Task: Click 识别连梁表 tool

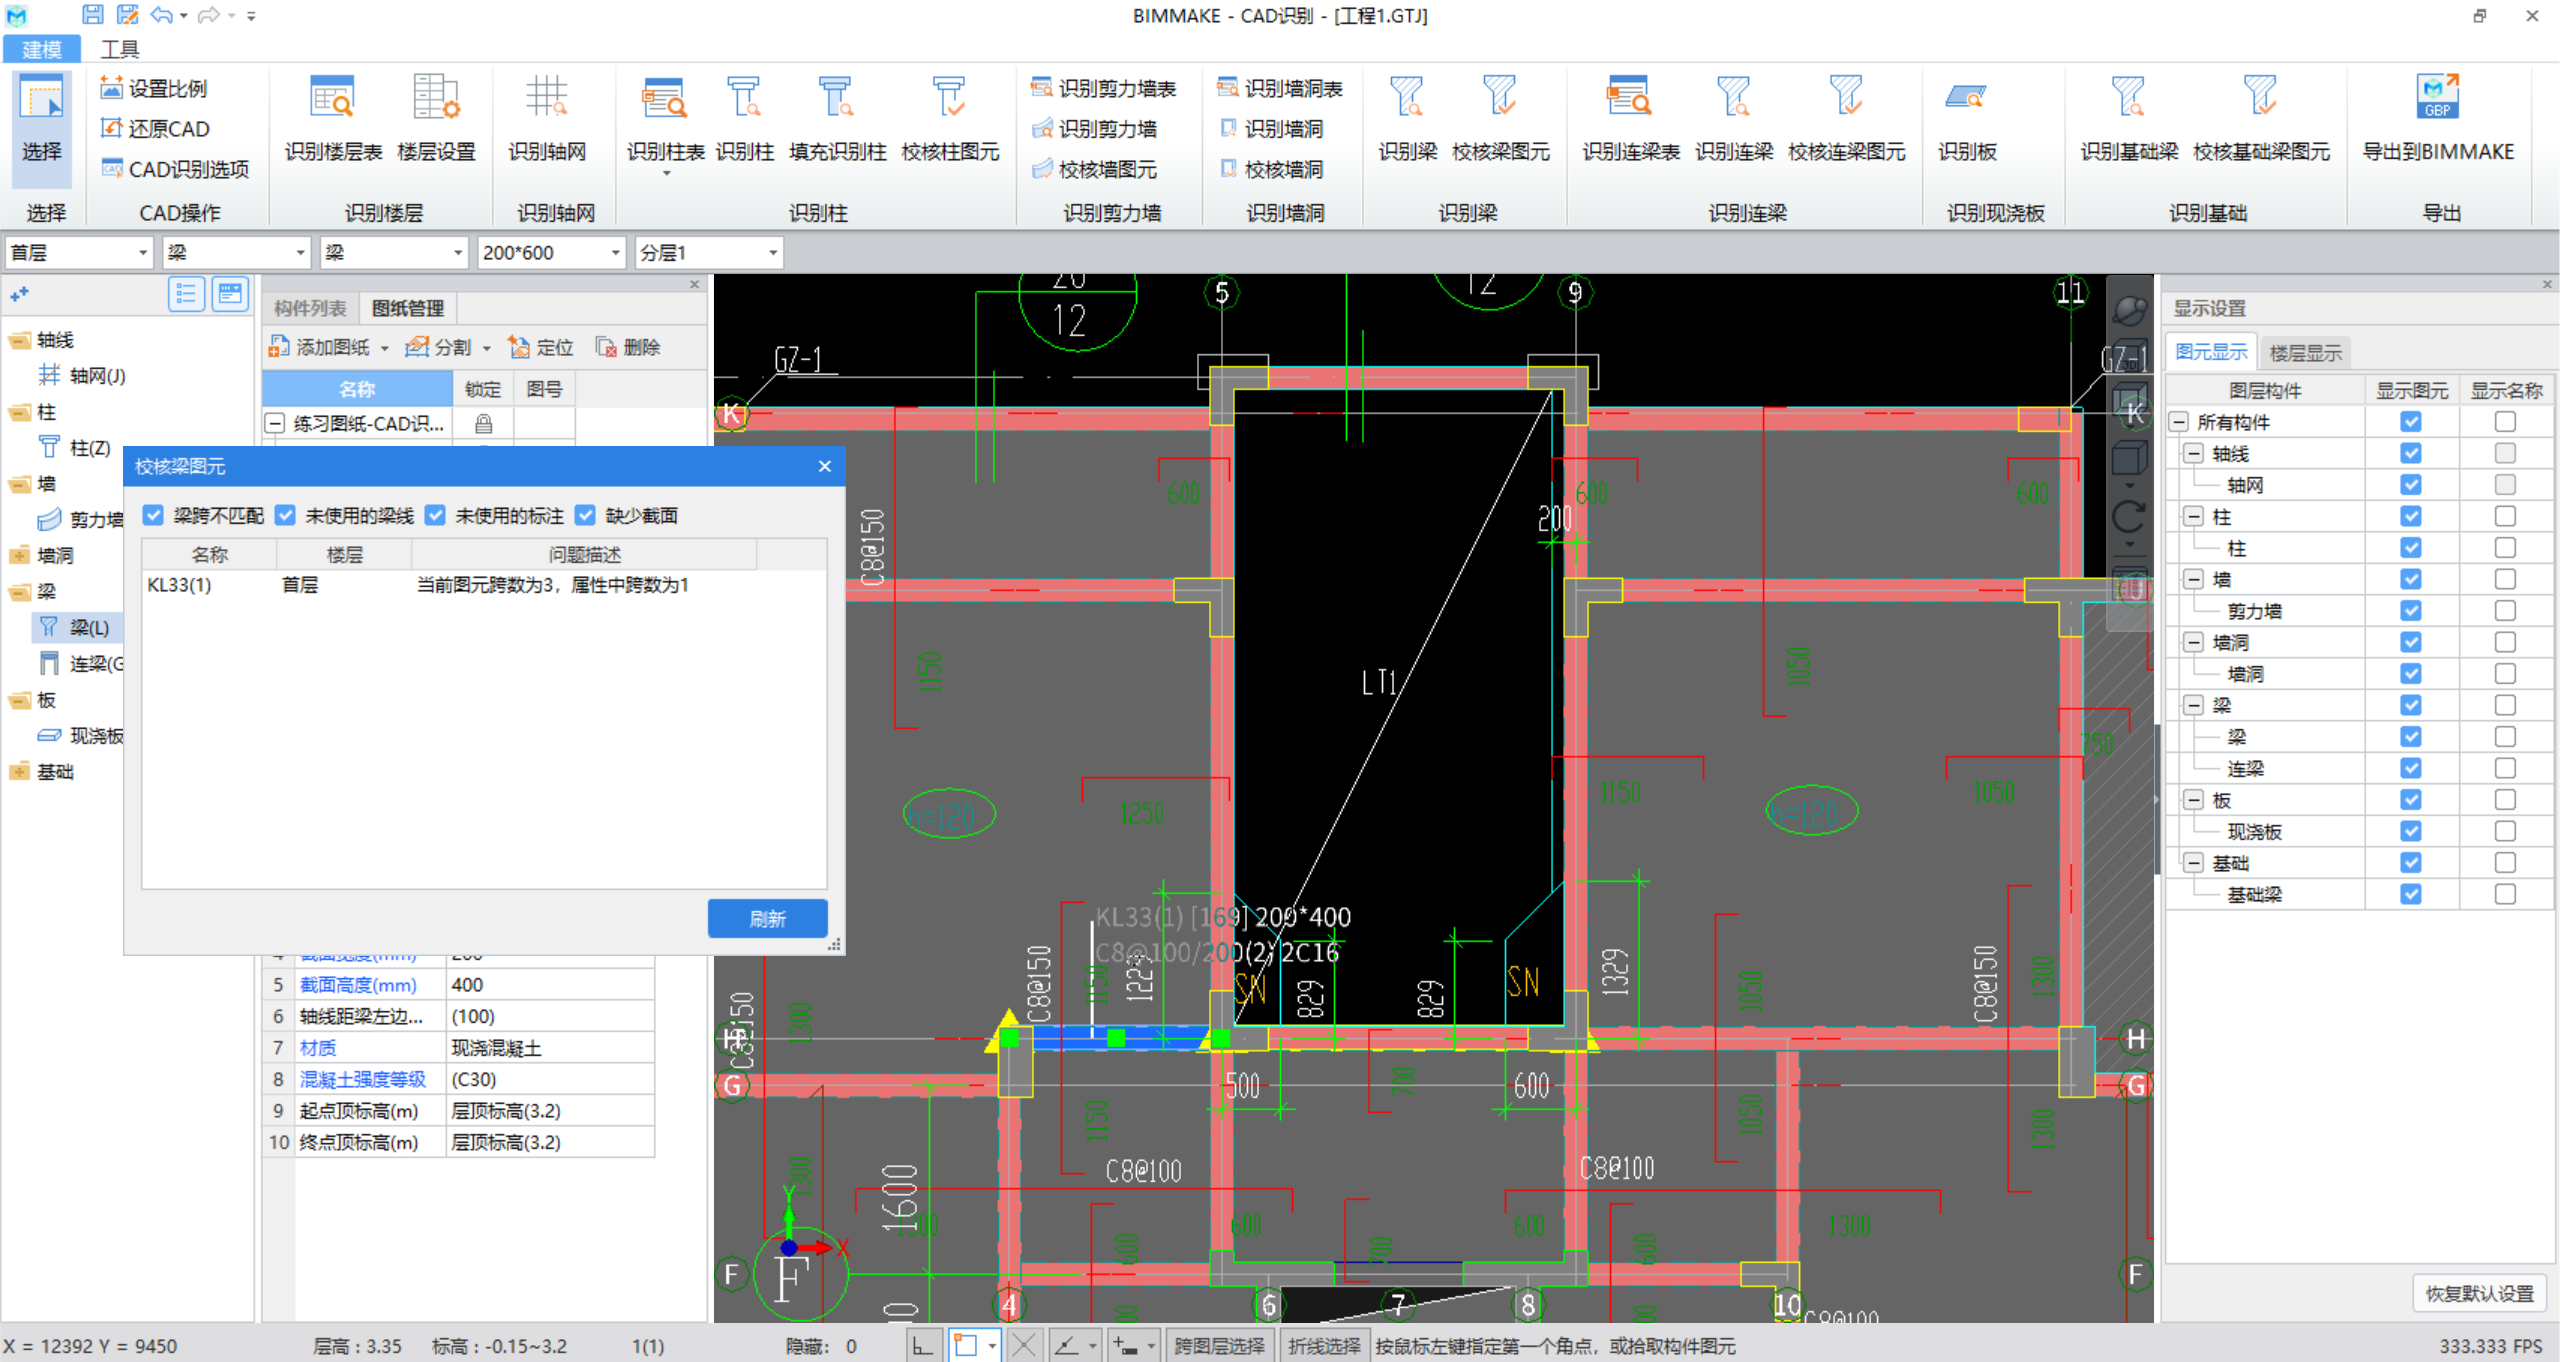Action: pyautogui.click(x=1630, y=120)
